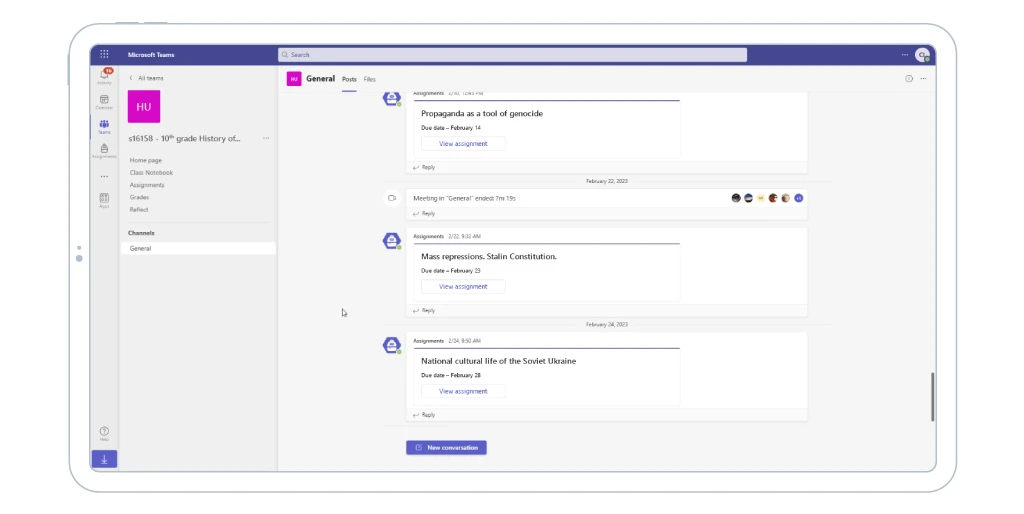Click the yellow initials participant avatar

click(761, 198)
